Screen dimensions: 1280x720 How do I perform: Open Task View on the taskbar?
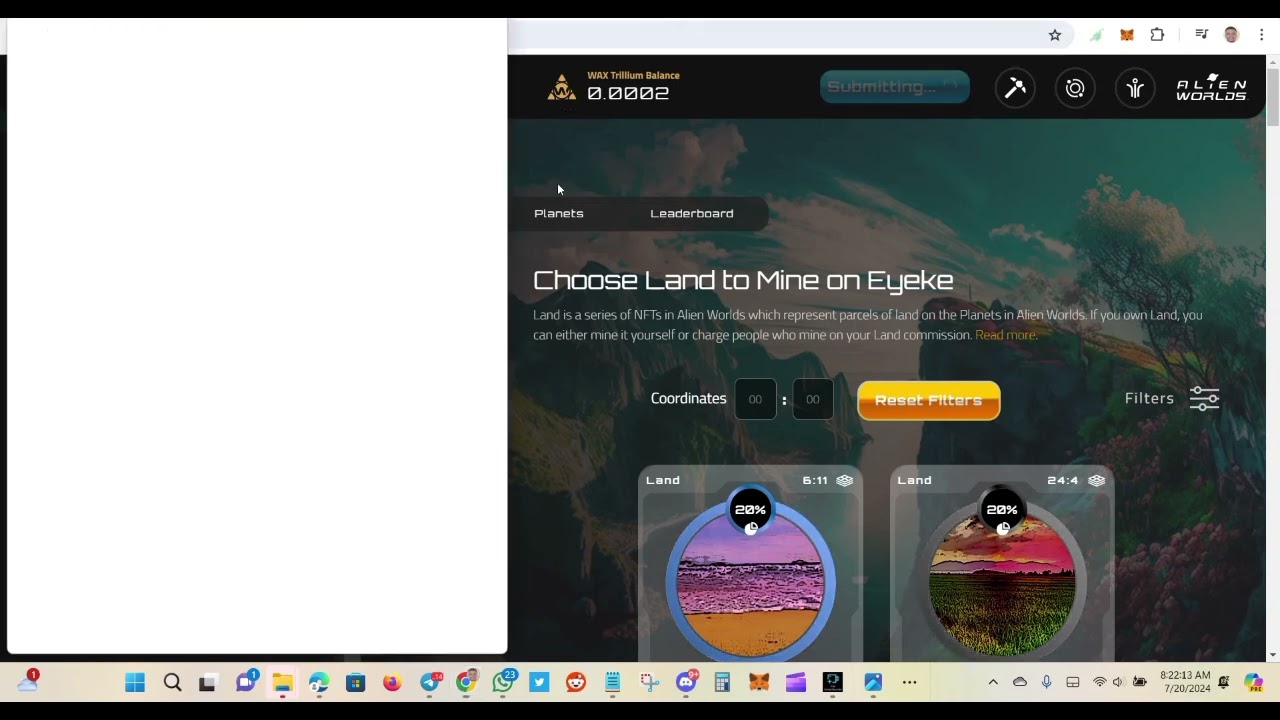(208, 683)
